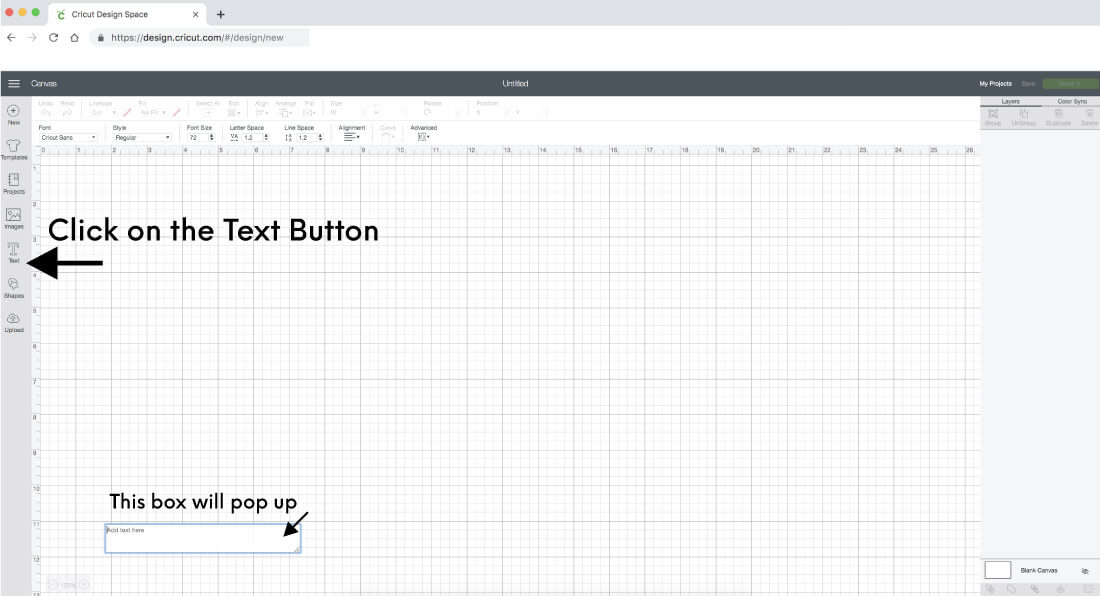Click the Letter Space VA icon
Image resolution: width=1100 pixels, height=596 pixels.
point(234,137)
